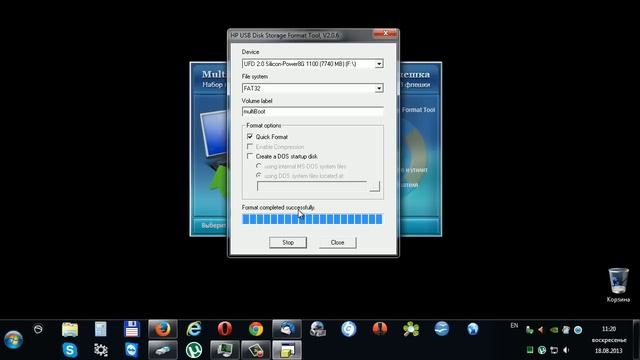Viewport: 640px width, 360px height.
Task: Click the Close button in format tool
Action: pyautogui.click(x=338, y=242)
